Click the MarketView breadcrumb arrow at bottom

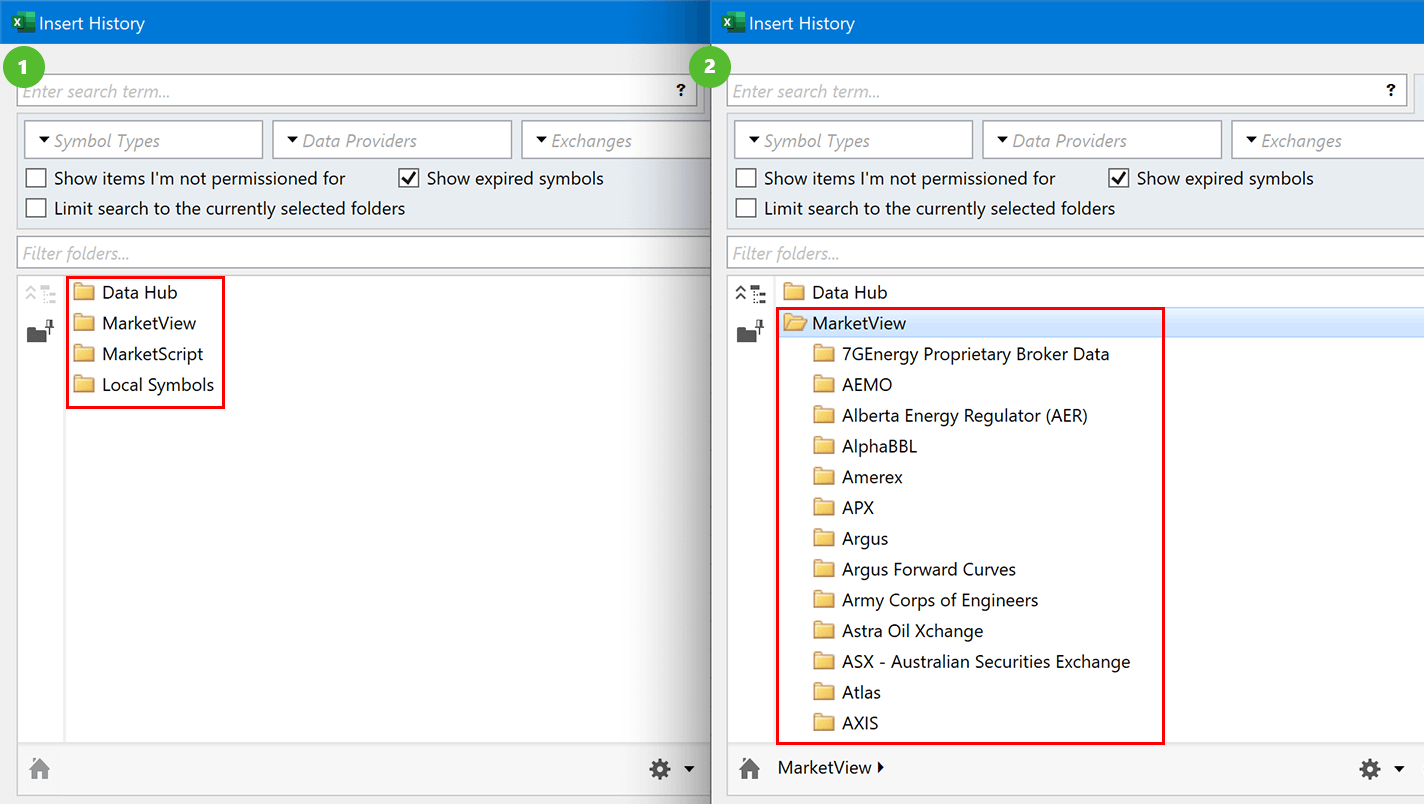point(881,768)
